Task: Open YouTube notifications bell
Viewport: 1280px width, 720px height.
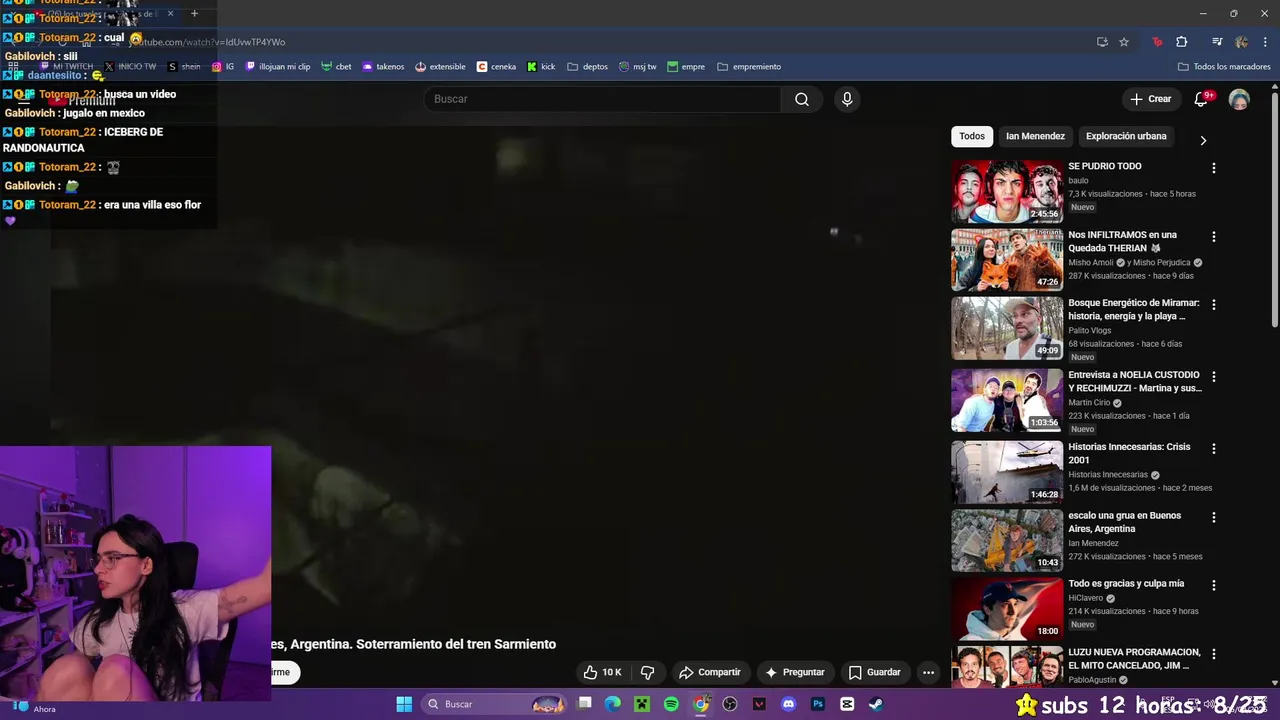Action: click(x=1201, y=99)
